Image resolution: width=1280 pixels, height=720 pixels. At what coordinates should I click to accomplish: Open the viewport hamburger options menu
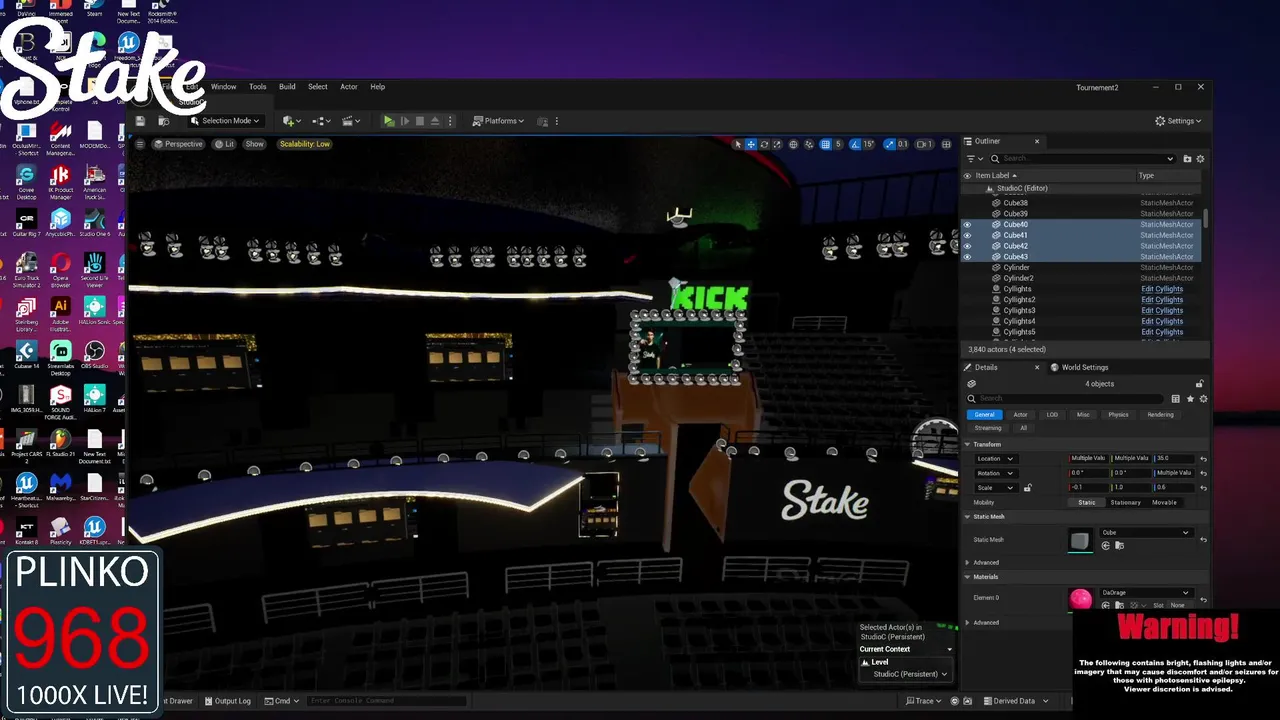click(140, 144)
